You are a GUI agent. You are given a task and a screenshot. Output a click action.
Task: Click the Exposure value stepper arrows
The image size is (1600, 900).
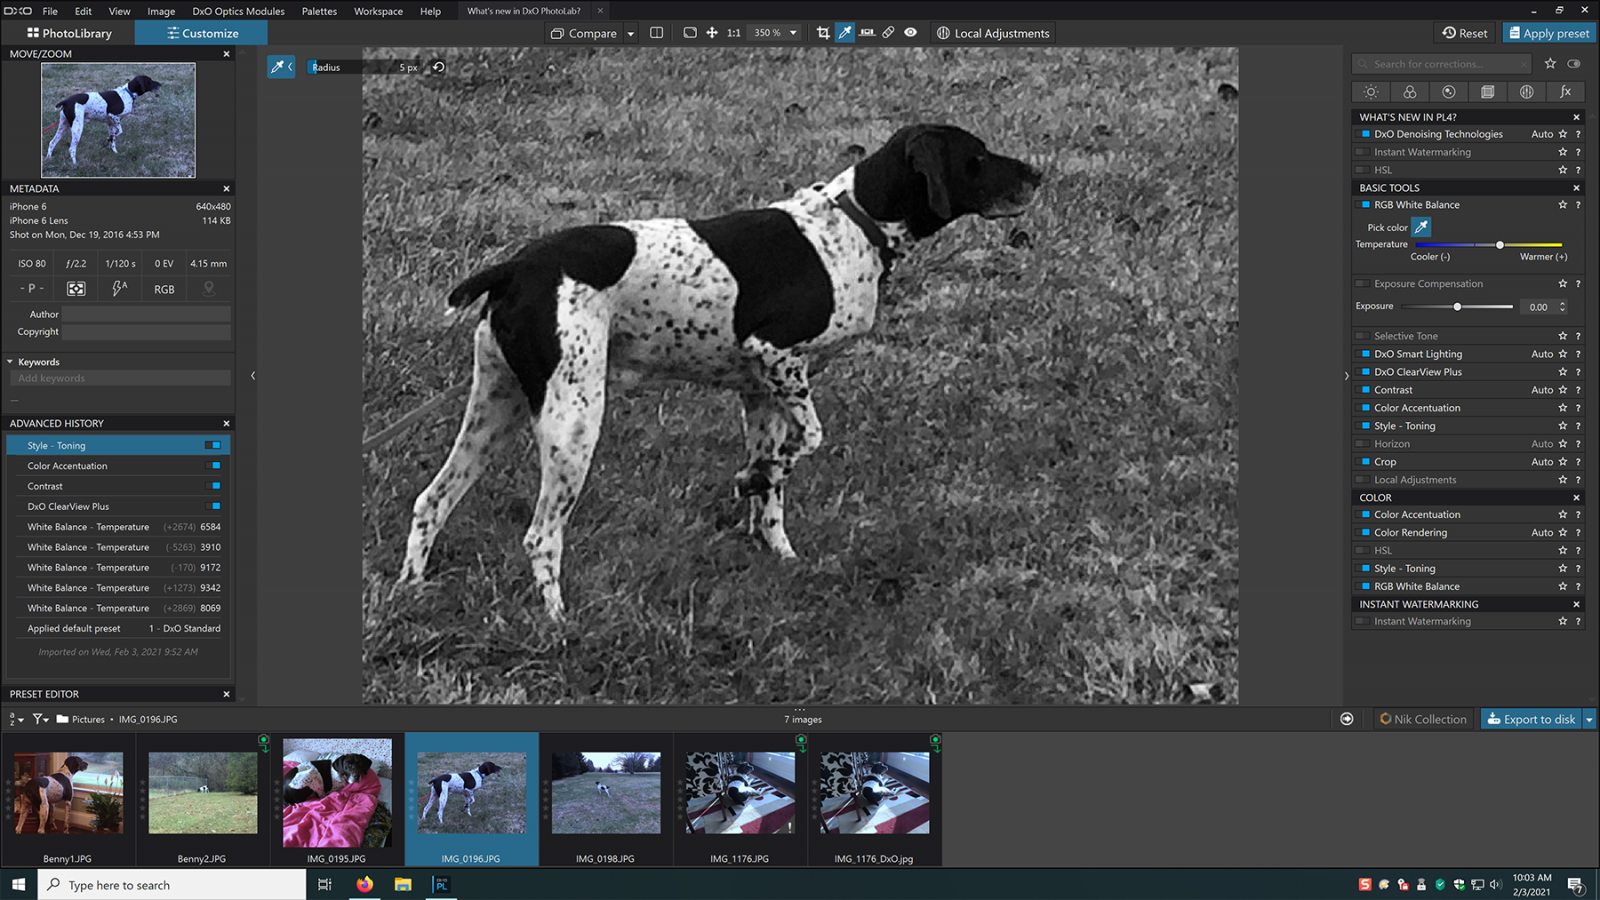click(1563, 307)
